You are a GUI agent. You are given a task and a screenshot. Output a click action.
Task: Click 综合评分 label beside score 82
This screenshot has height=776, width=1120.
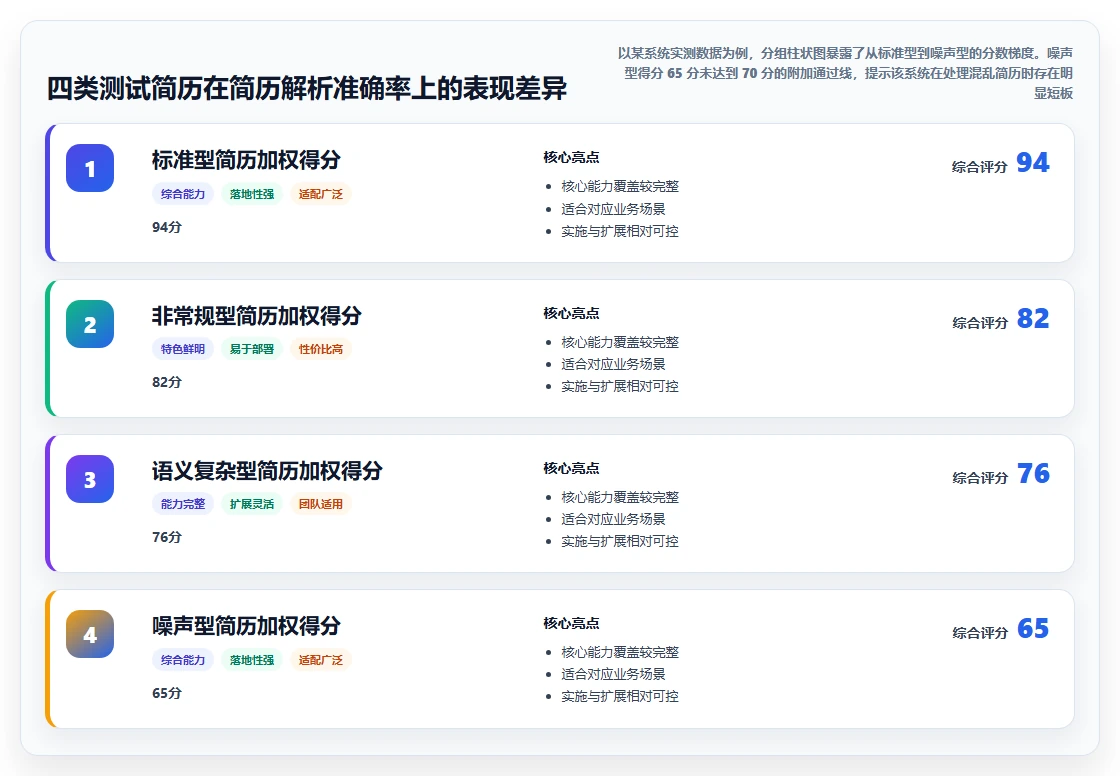[980, 323]
